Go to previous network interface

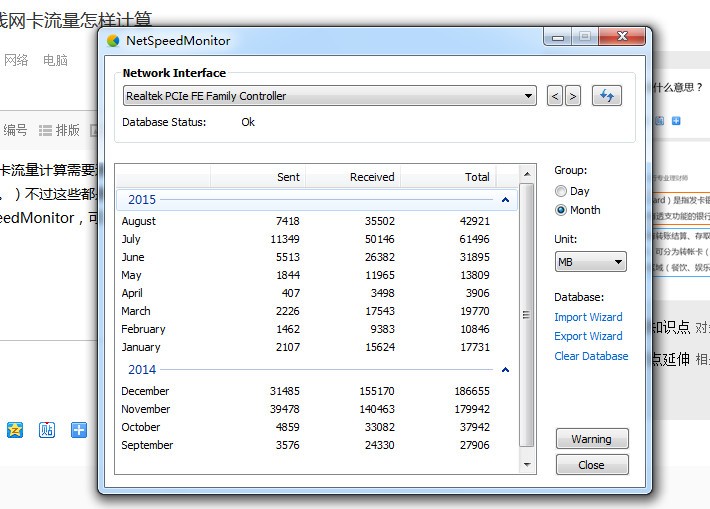click(x=555, y=96)
